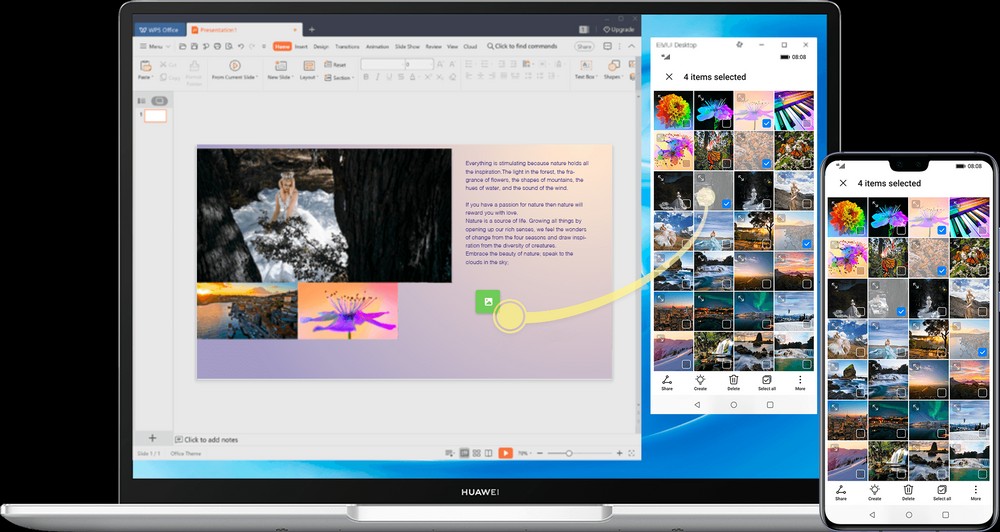This screenshot has width=1000, height=532.
Task: Click the zoom slider handle in status bar
Action: 569,453
